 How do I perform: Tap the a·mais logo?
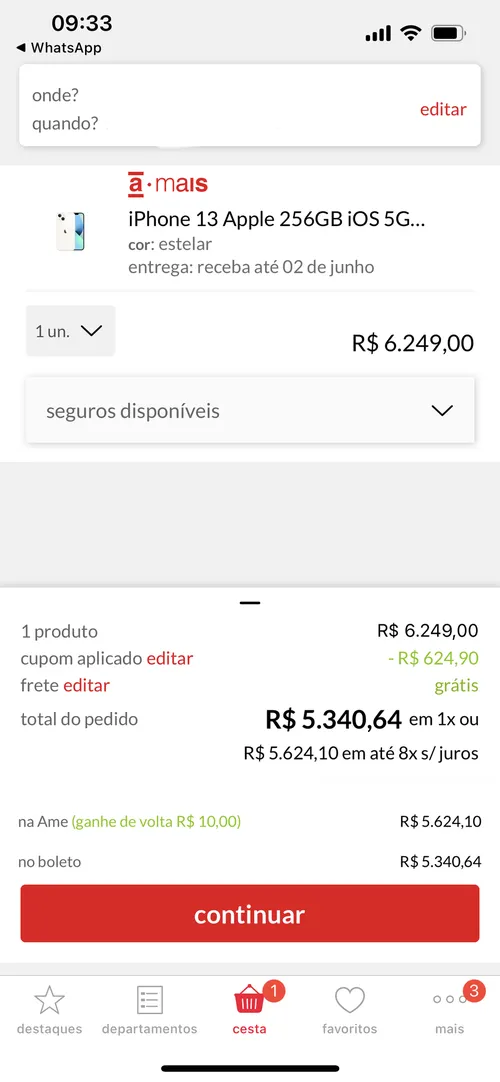(x=168, y=184)
